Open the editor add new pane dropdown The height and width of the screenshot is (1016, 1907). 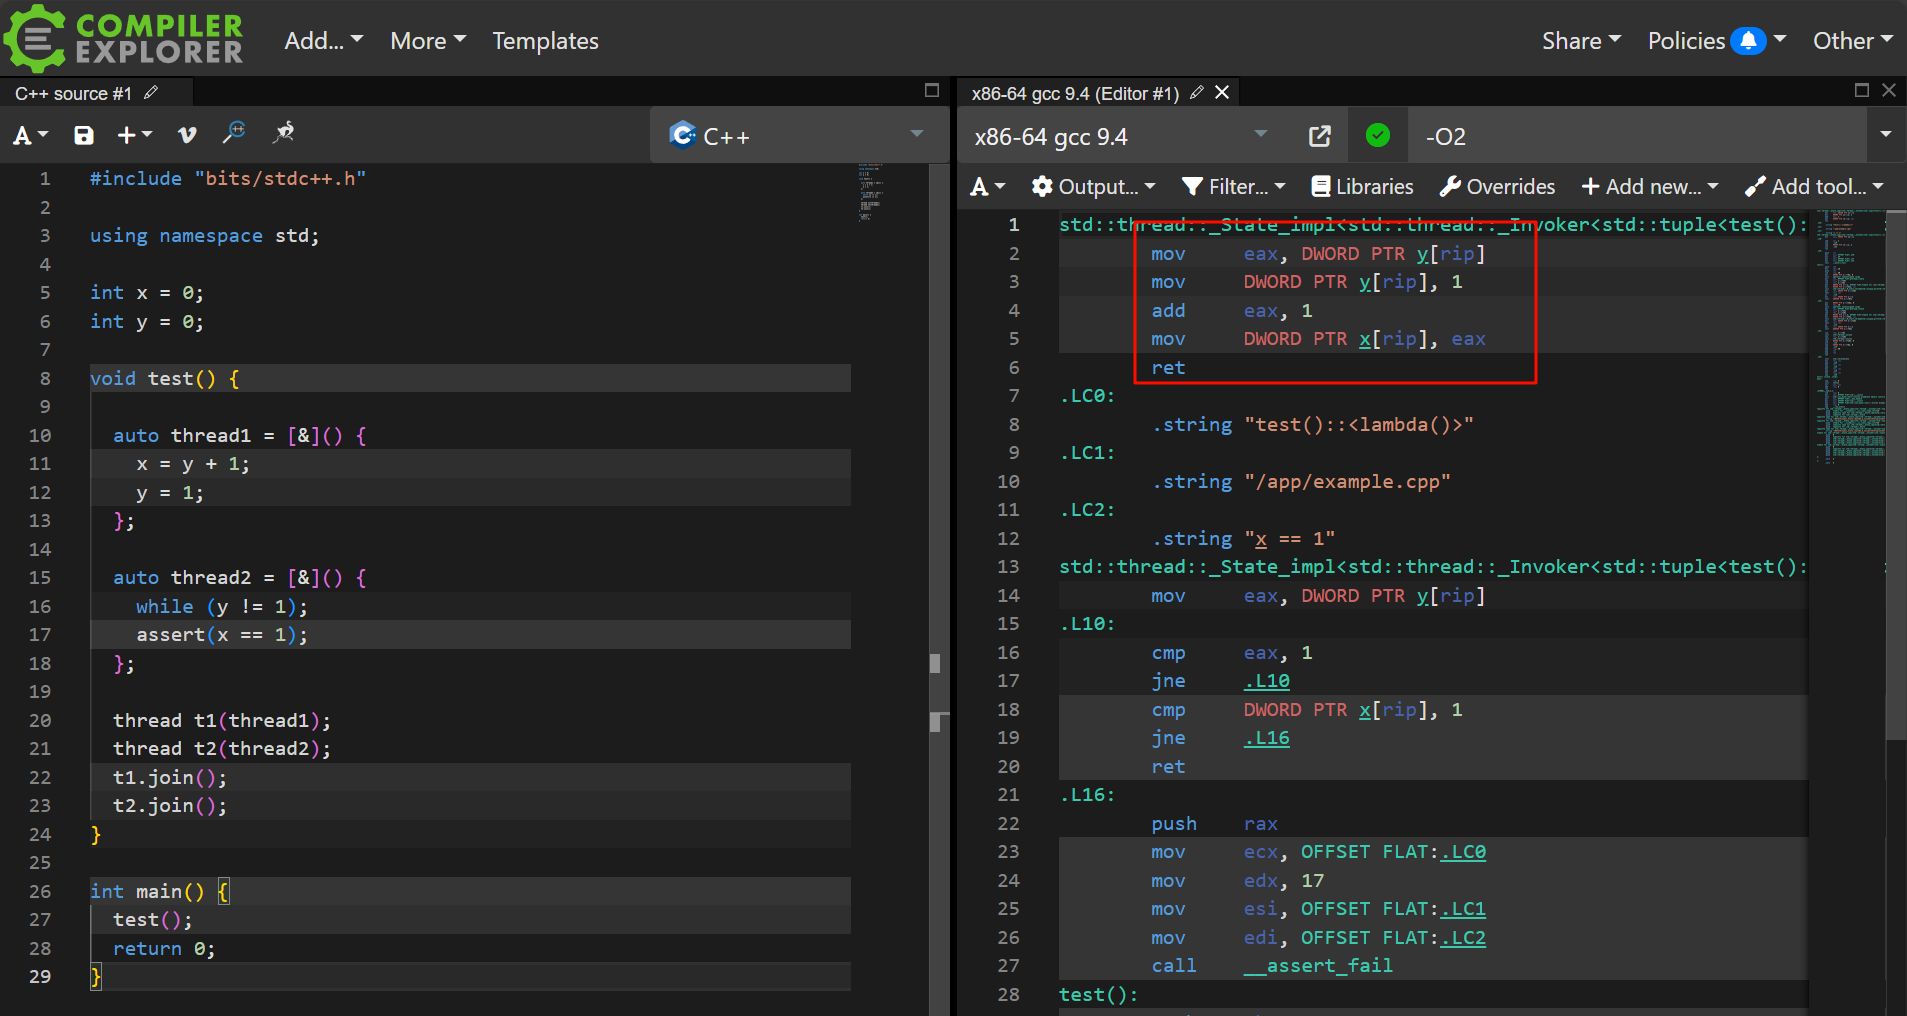click(135, 135)
